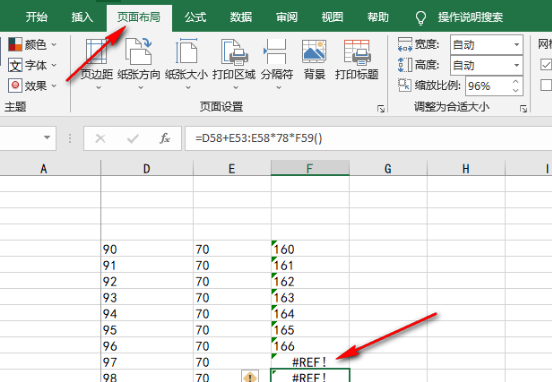The height and width of the screenshot is (382, 552).
Task: Click the Height (高度) icon
Action: pos(405,65)
